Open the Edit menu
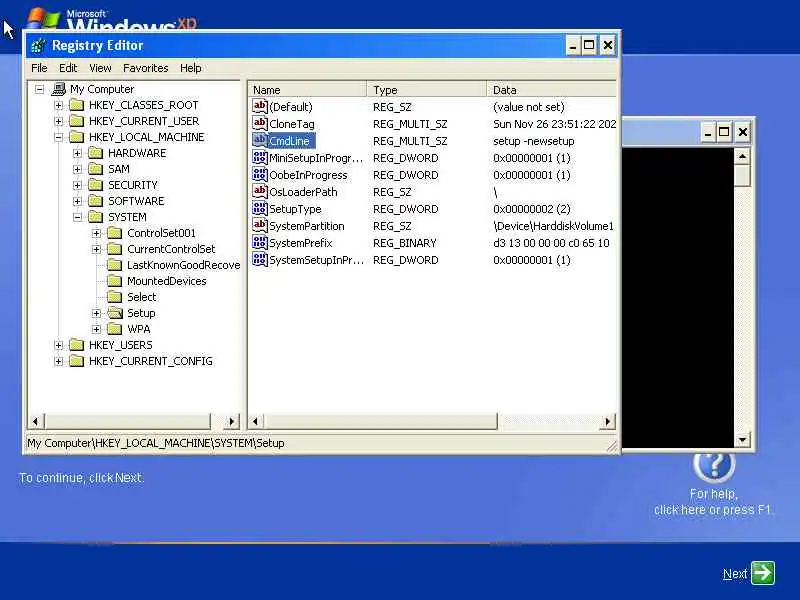The image size is (800, 600). (x=68, y=68)
